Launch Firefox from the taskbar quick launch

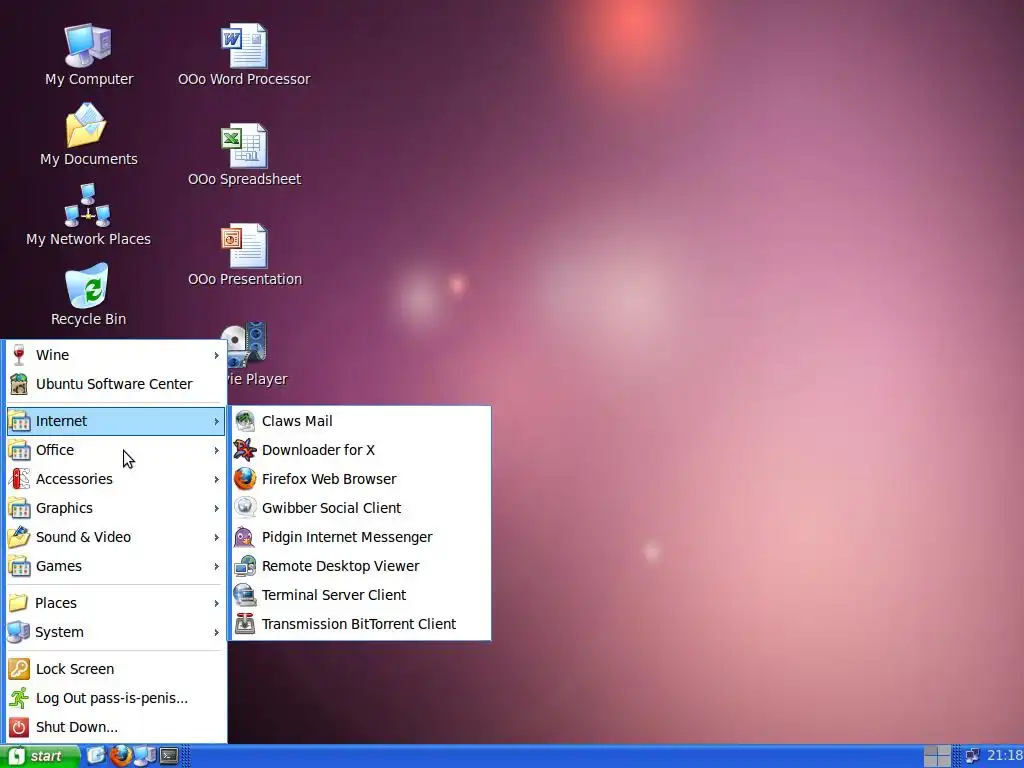[x=120, y=756]
